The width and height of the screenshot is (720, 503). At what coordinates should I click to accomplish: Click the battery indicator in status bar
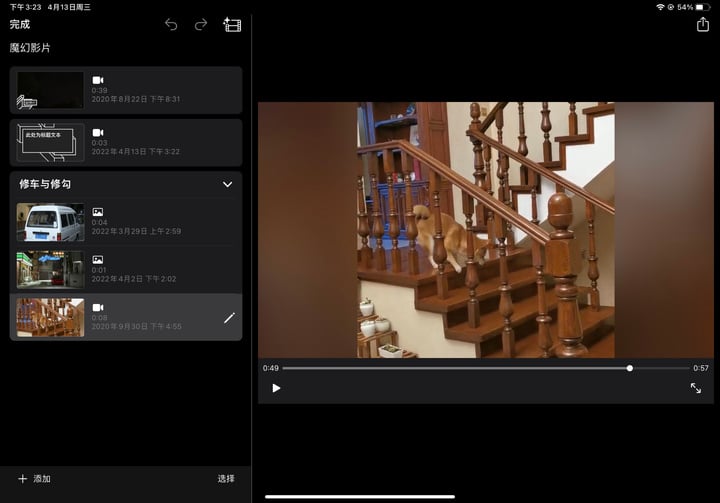point(703,7)
